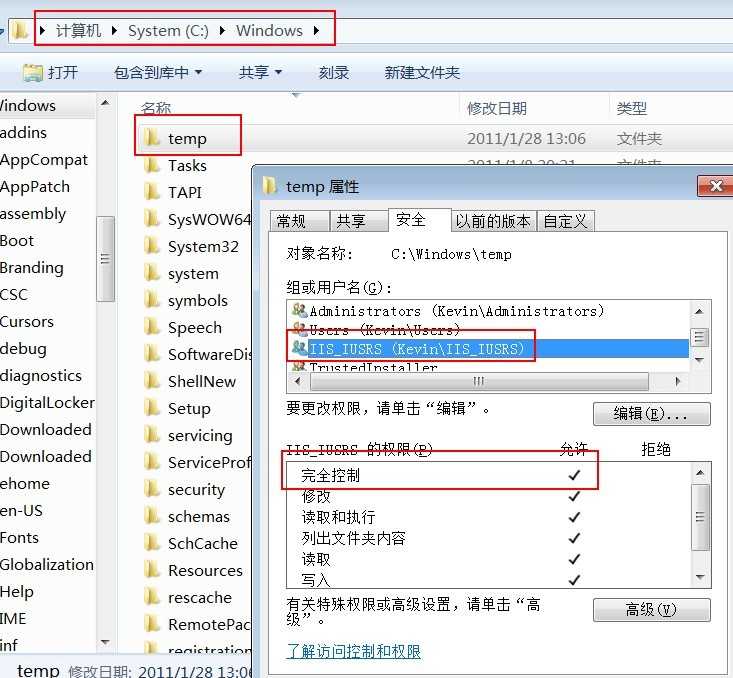Click folder icon in temp 属性 title bar
This screenshot has height=678, width=733.
(270, 186)
